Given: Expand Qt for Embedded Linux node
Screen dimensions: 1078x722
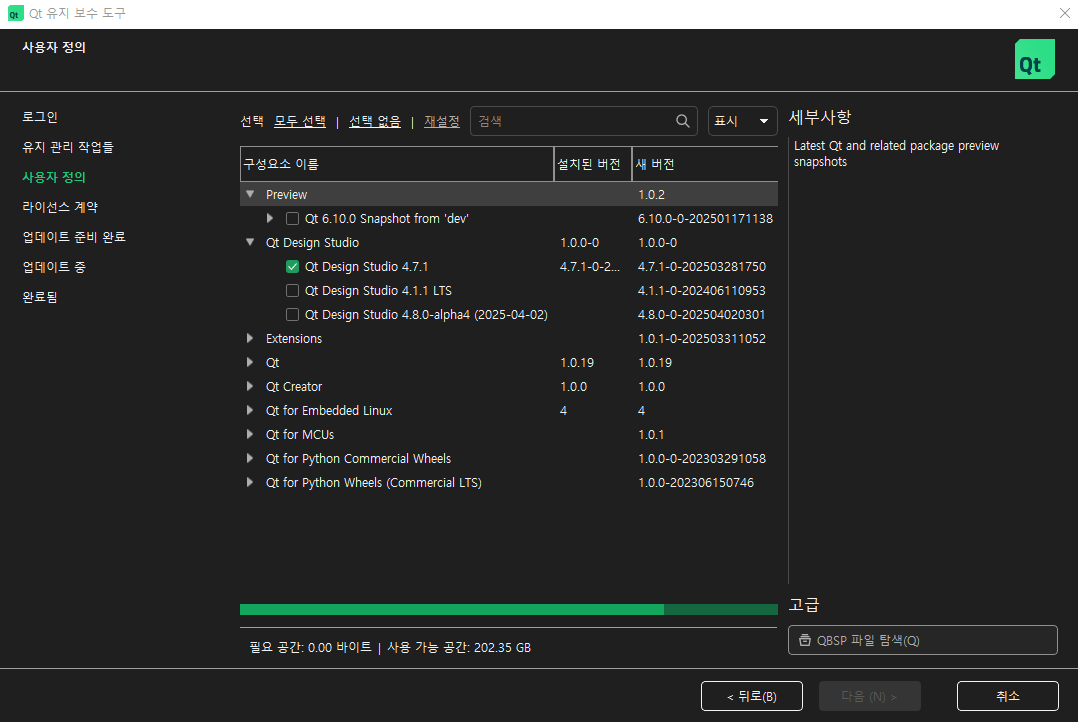Looking at the screenshot, I should [250, 411].
